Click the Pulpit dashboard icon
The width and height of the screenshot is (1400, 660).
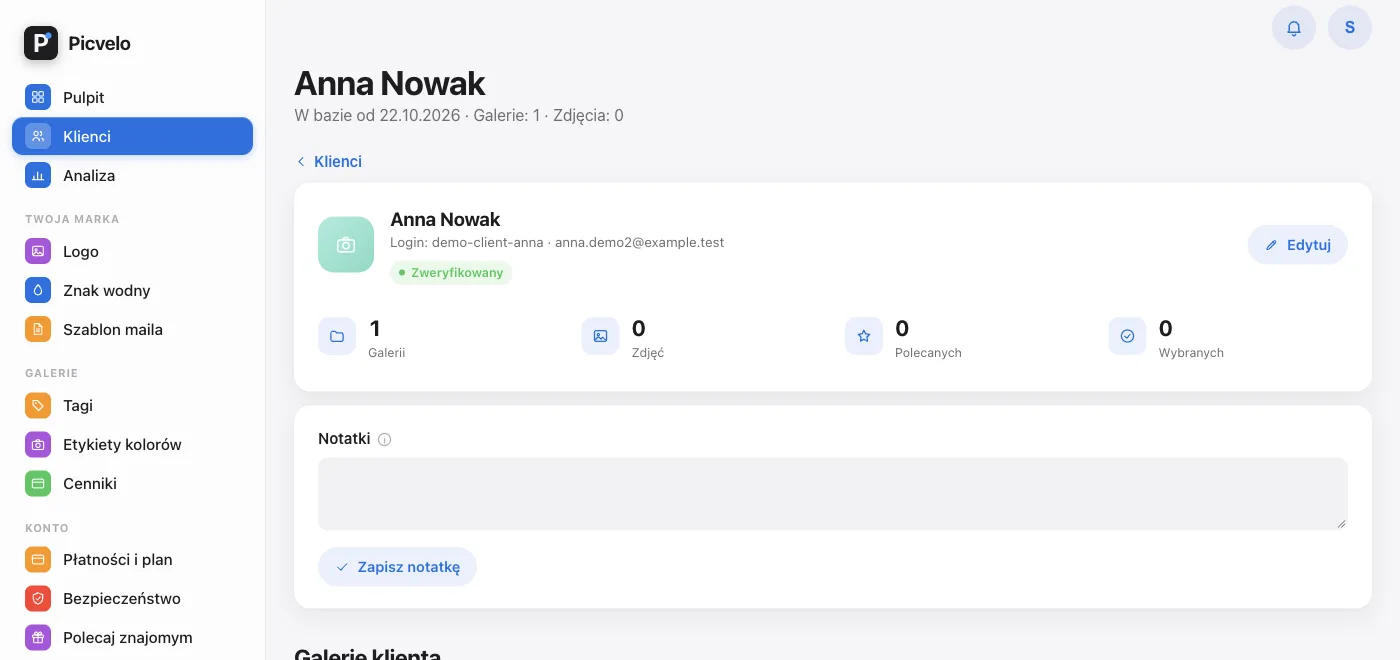38,97
